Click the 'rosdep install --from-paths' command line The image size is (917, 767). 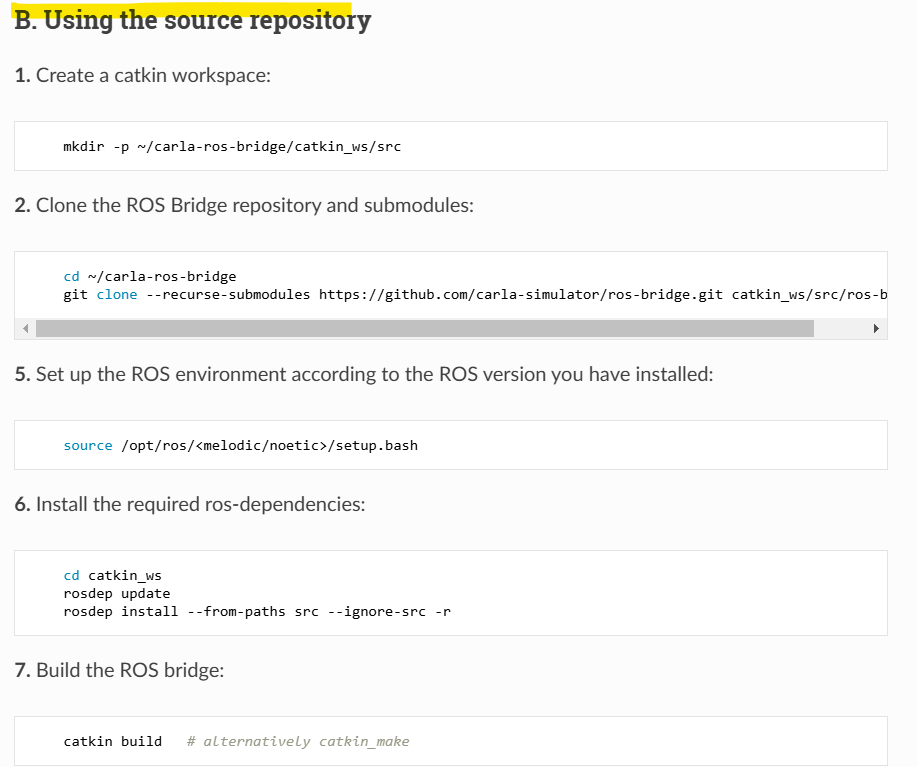click(x=257, y=611)
